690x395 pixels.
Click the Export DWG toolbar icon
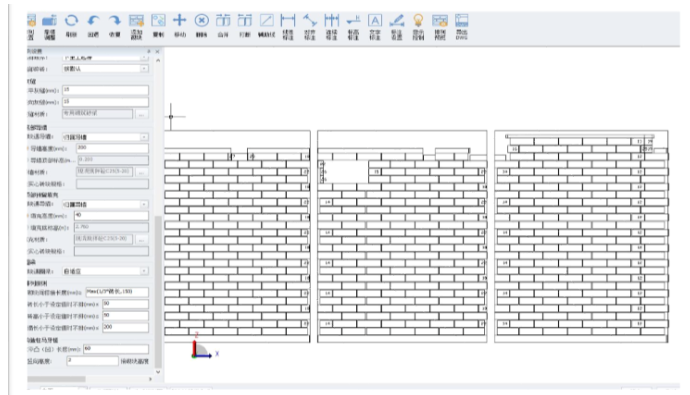pyautogui.click(x=461, y=27)
